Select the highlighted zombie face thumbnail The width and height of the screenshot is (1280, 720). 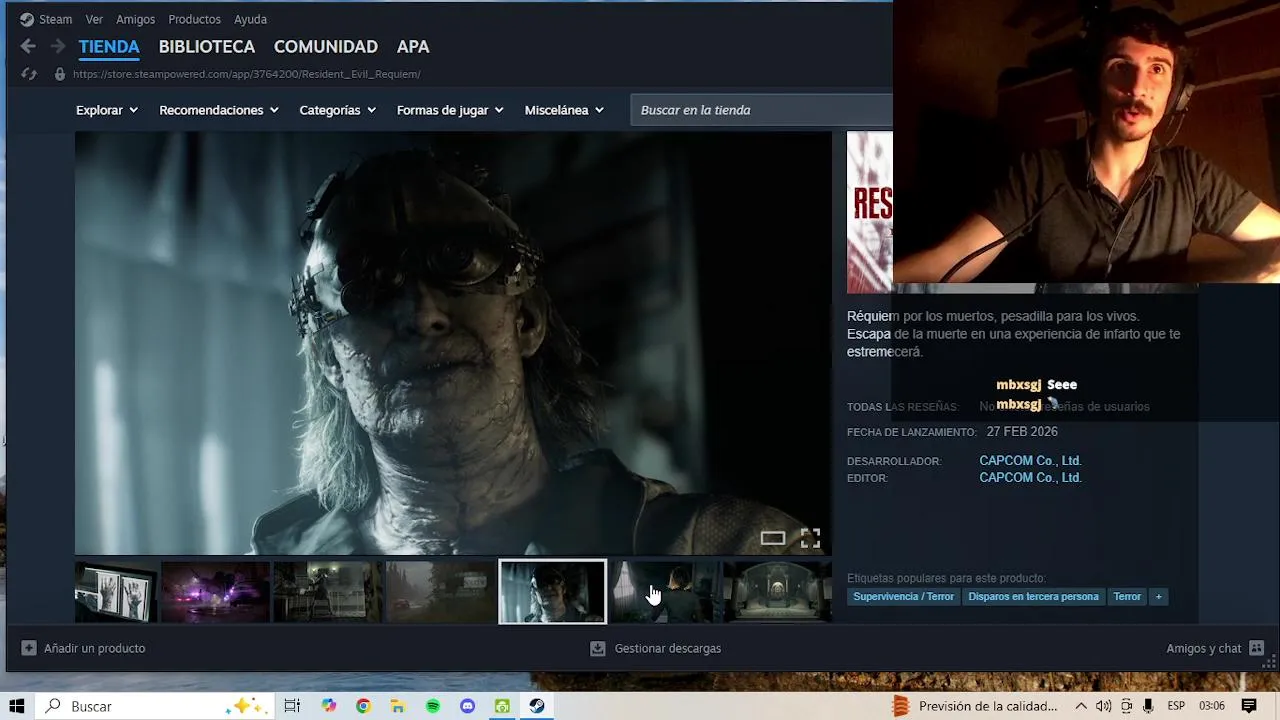pyautogui.click(x=553, y=591)
